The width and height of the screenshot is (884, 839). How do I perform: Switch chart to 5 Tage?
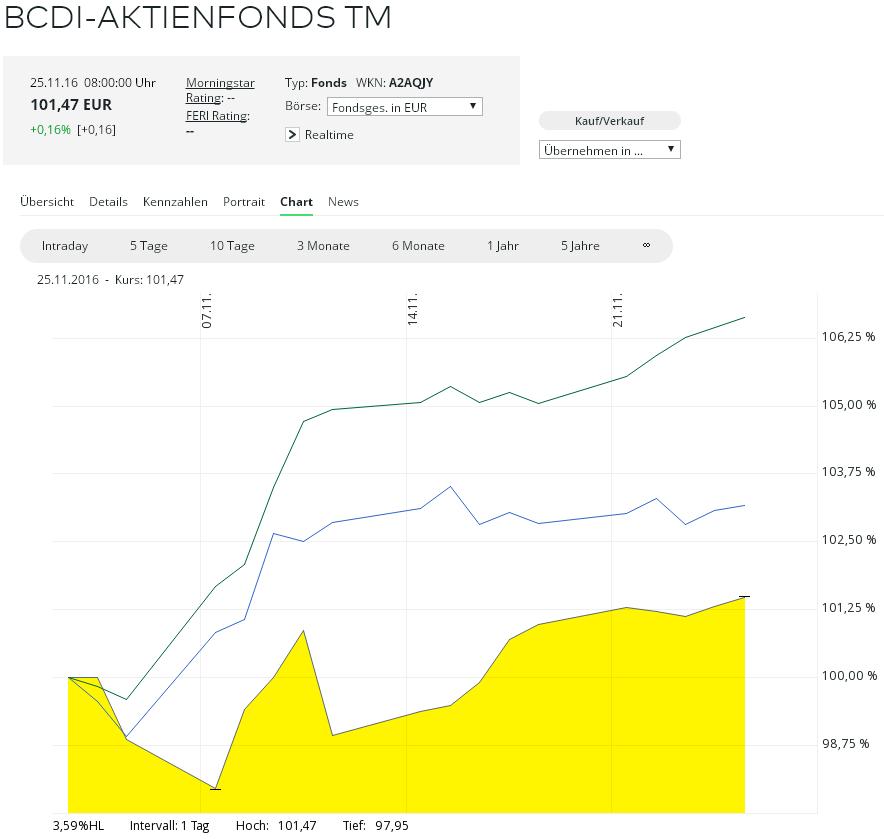click(149, 246)
